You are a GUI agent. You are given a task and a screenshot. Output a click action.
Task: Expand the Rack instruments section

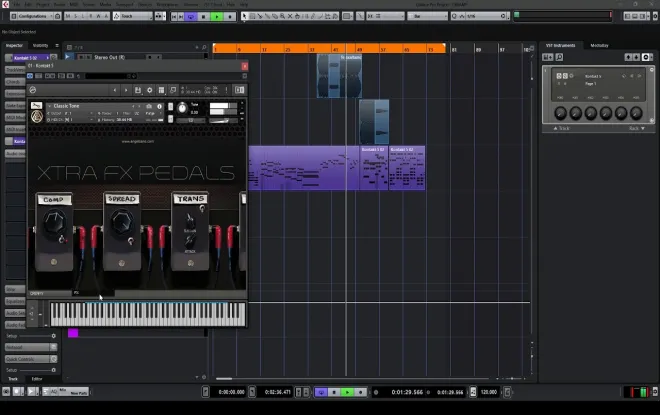(637, 128)
